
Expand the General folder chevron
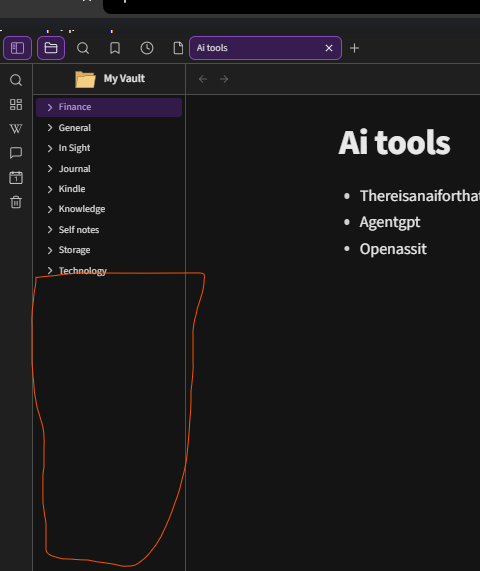(x=50, y=128)
